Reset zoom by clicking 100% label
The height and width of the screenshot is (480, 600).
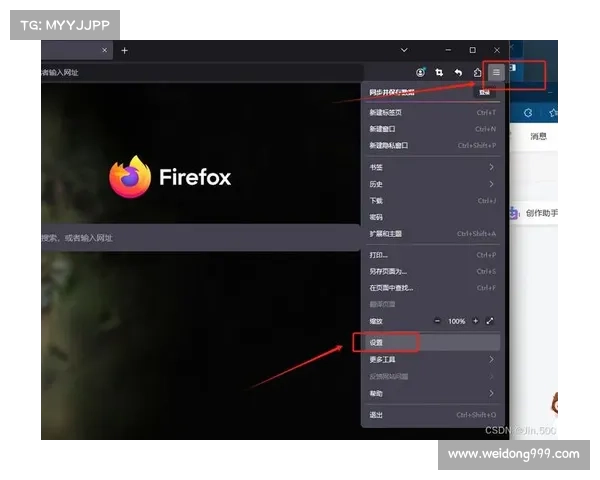(456, 321)
